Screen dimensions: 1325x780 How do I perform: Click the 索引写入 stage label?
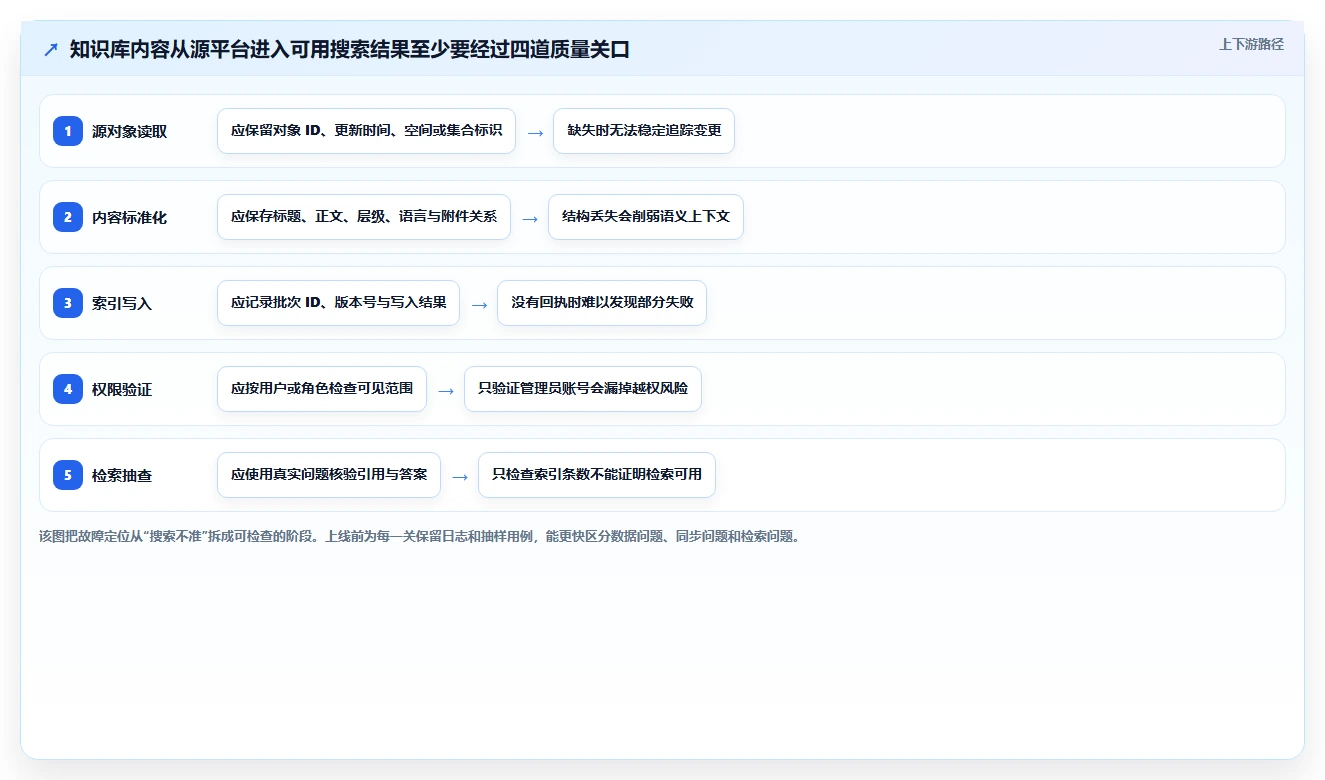click(x=122, y=303)
